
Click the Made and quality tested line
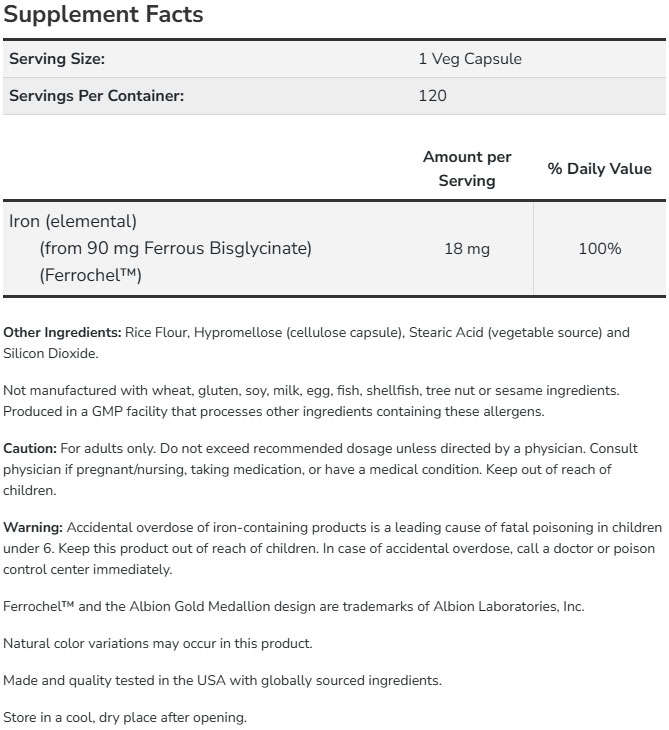222,680
